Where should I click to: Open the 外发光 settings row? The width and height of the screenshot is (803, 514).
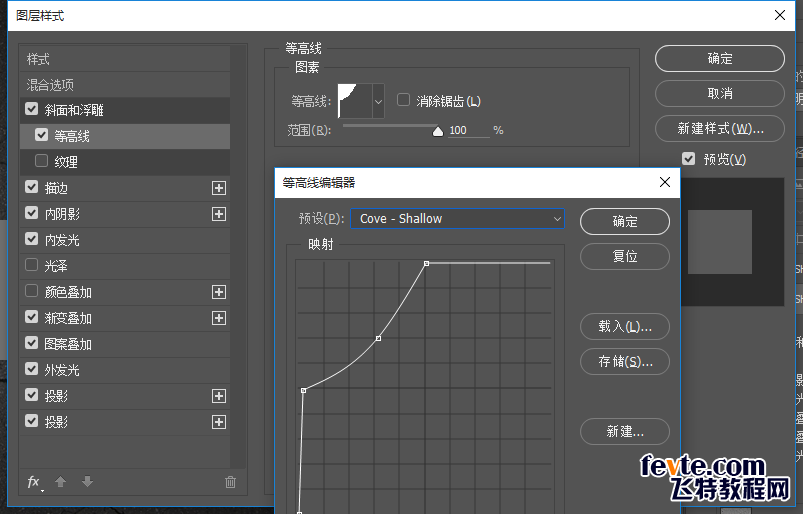pos(125,370)
